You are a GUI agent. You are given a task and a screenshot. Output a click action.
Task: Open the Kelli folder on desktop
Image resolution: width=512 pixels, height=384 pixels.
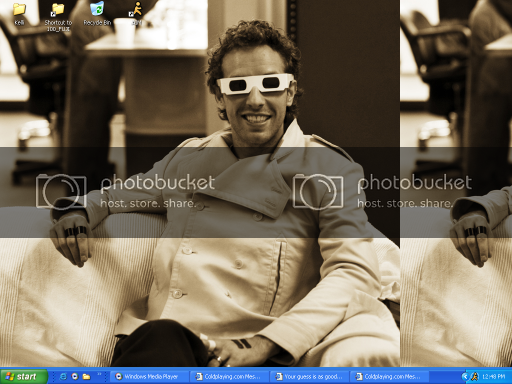[x=19, y=14]
